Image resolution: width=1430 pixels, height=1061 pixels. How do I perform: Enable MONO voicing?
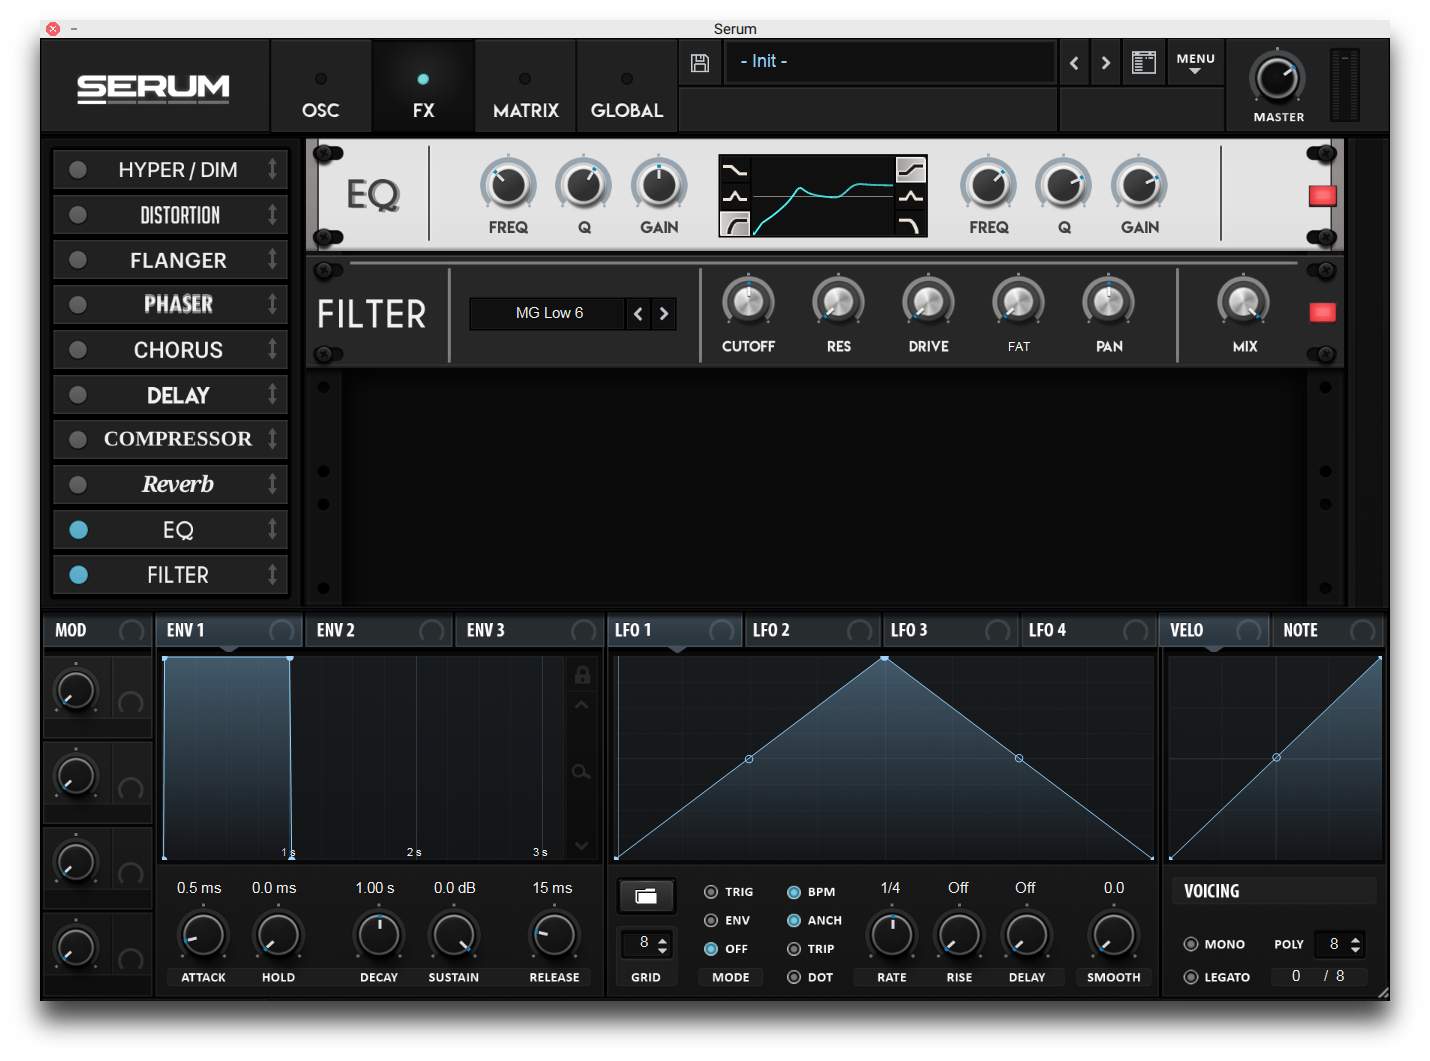point(1191,944)
